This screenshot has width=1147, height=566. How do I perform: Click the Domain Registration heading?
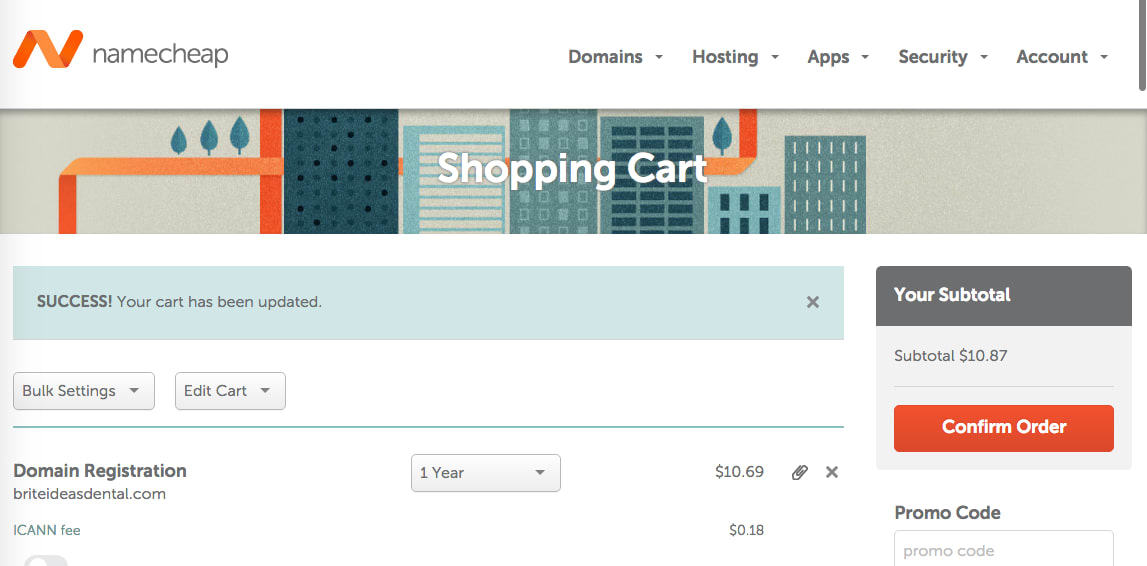100,470
